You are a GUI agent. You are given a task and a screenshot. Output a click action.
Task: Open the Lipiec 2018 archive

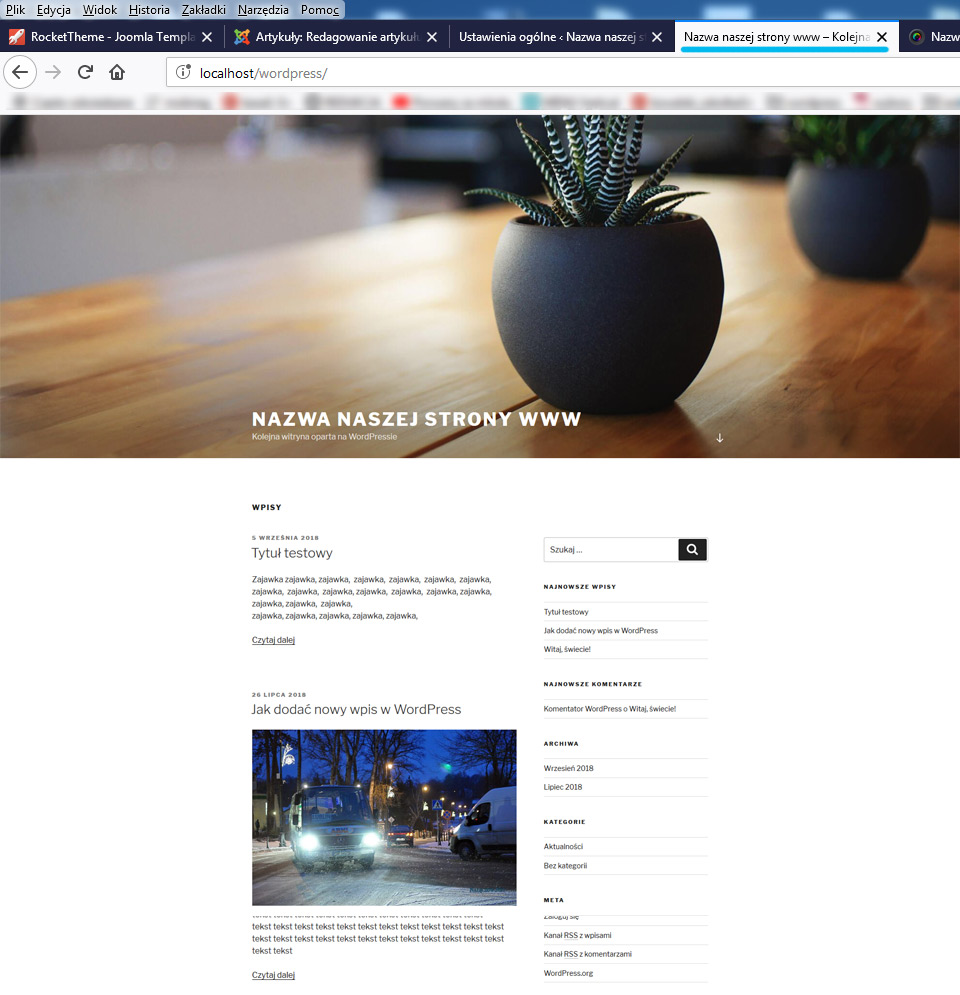563,787
